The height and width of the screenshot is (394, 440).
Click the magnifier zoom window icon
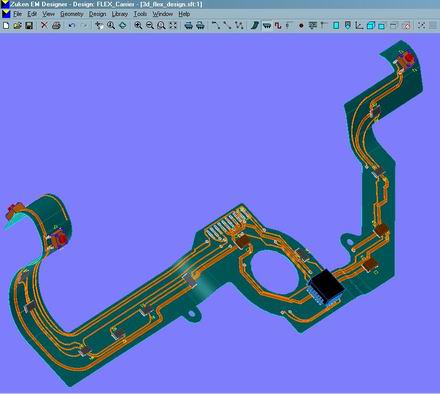(111, 25)
